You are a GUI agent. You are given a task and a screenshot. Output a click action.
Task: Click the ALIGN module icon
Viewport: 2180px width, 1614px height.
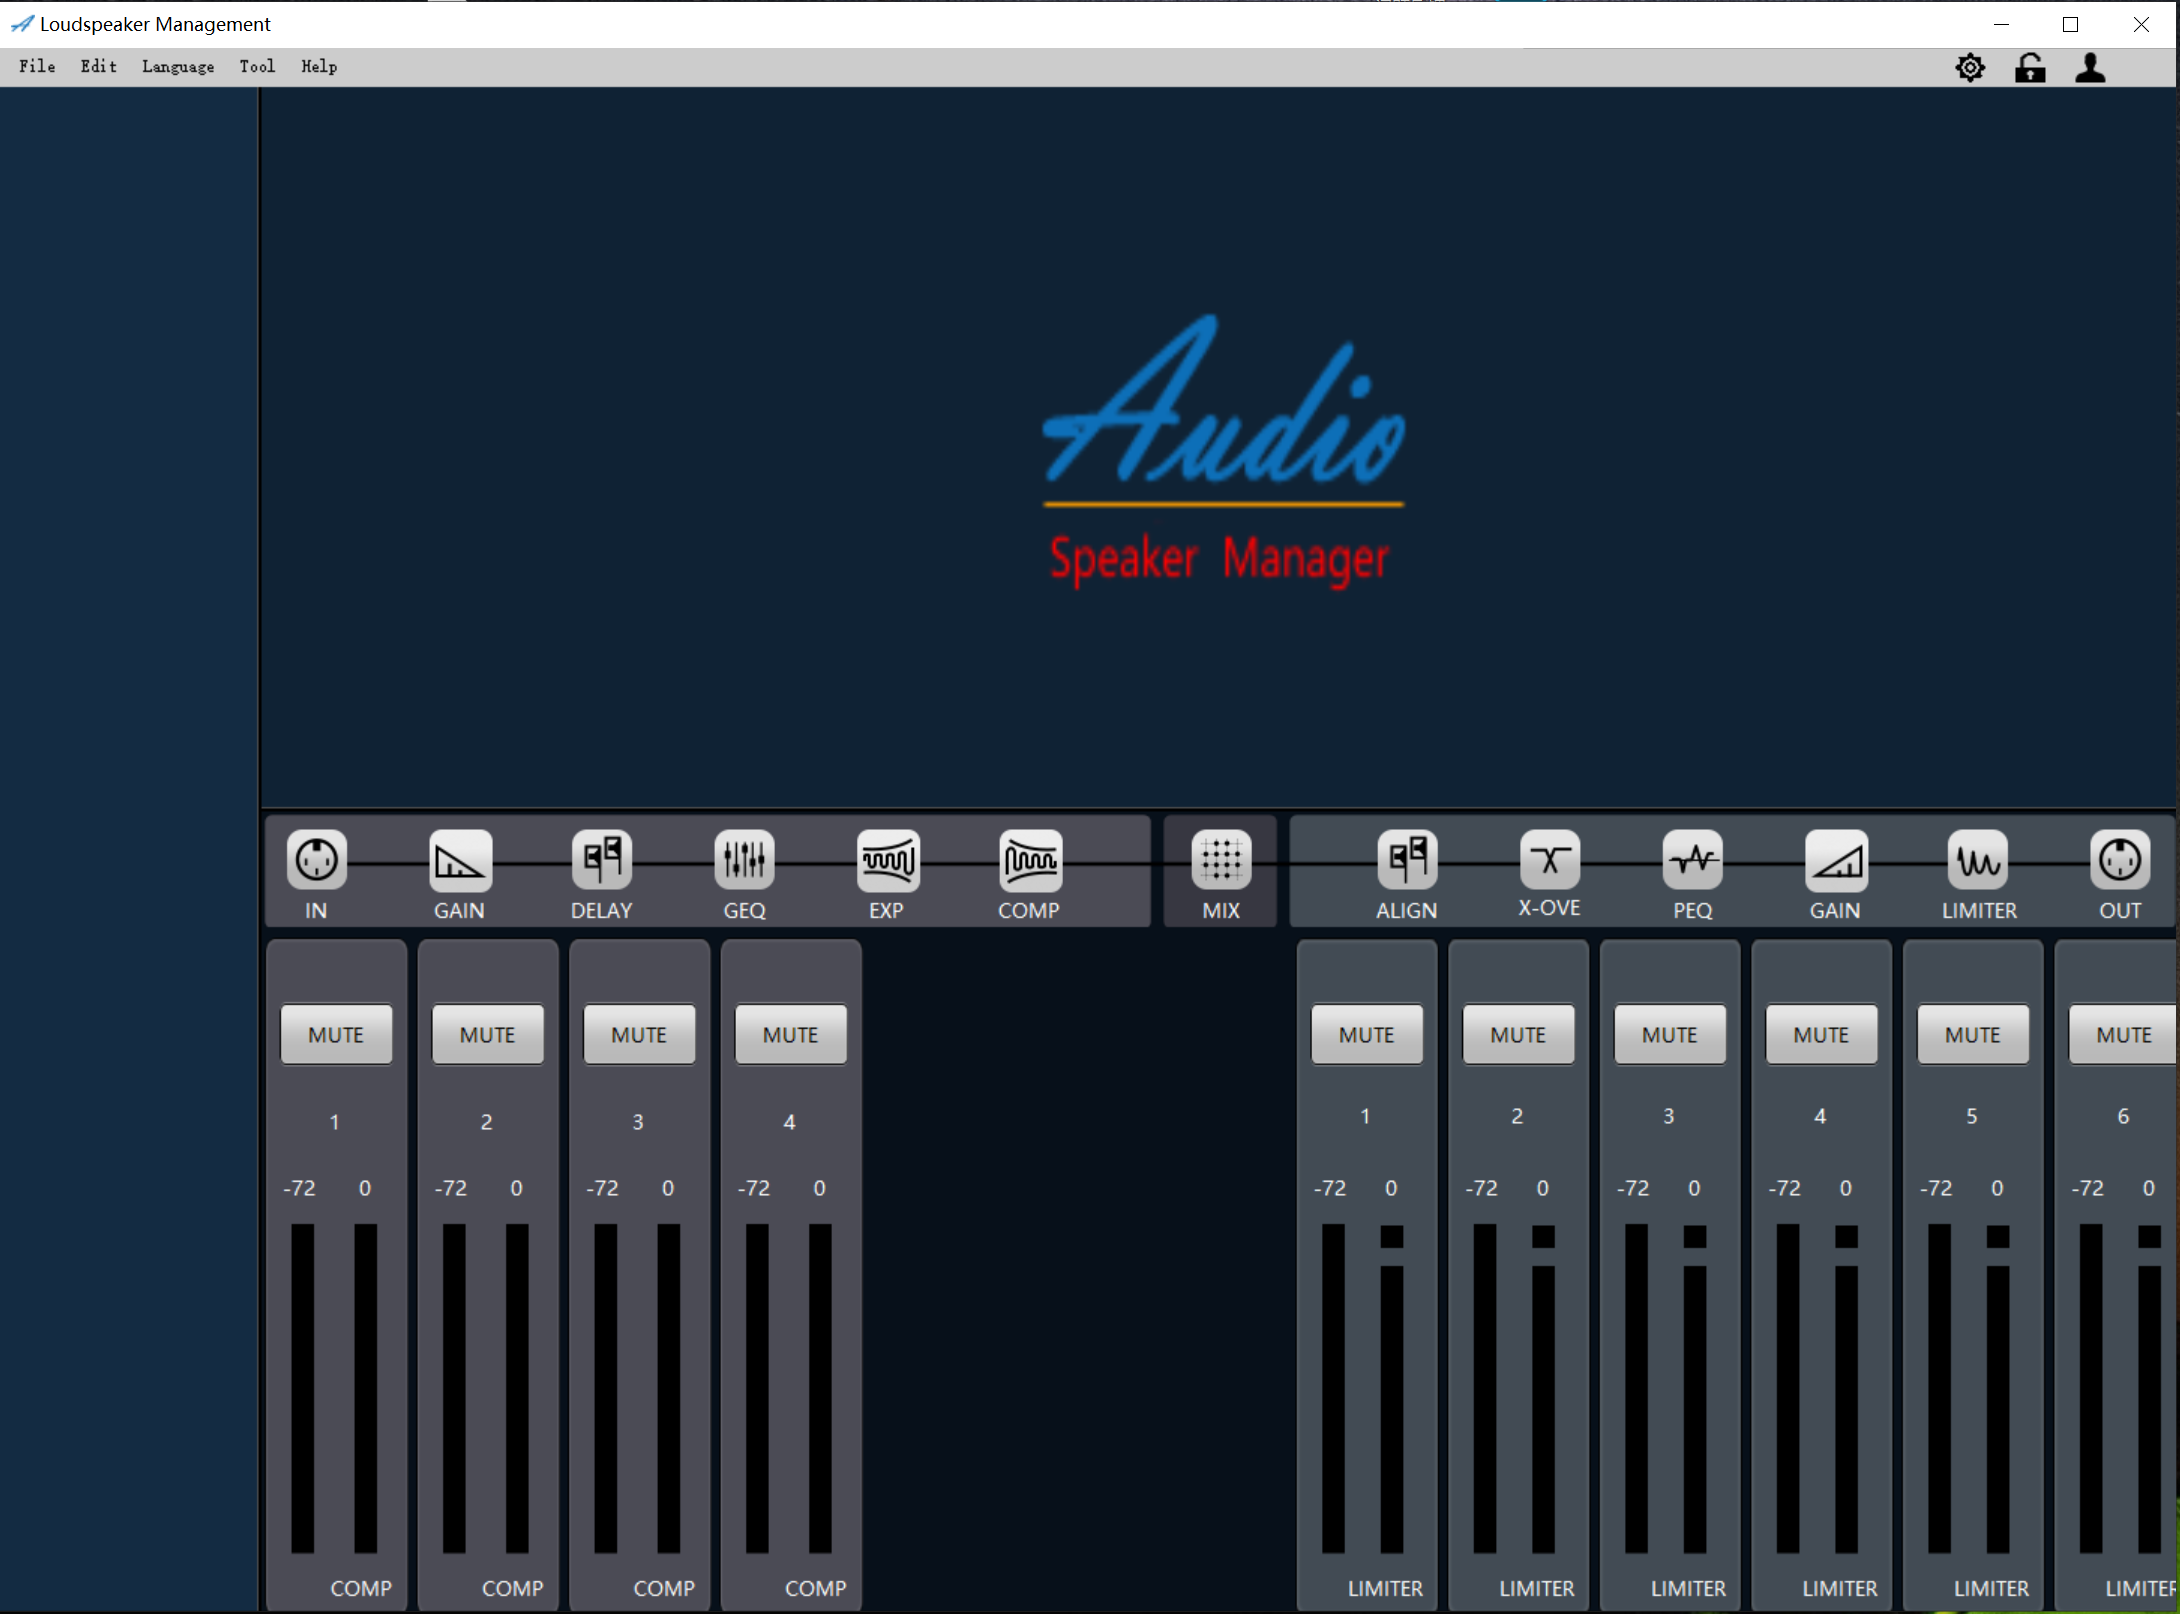pyautogui.click(x=1407, y=860)
